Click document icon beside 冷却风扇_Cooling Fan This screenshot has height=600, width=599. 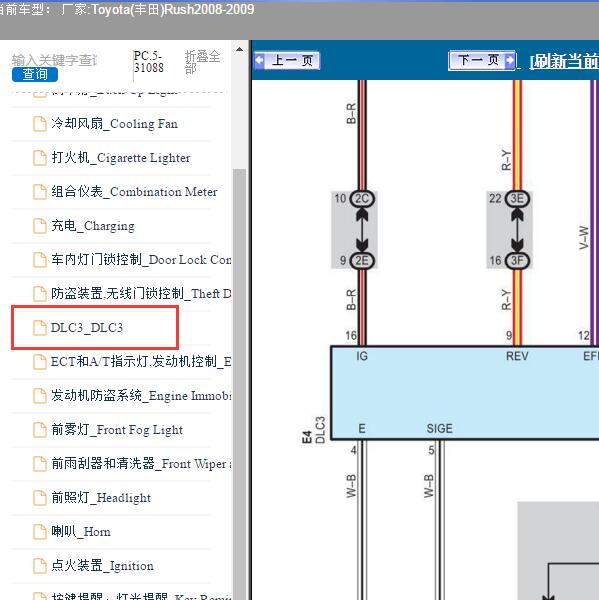(x=40, y=124)
